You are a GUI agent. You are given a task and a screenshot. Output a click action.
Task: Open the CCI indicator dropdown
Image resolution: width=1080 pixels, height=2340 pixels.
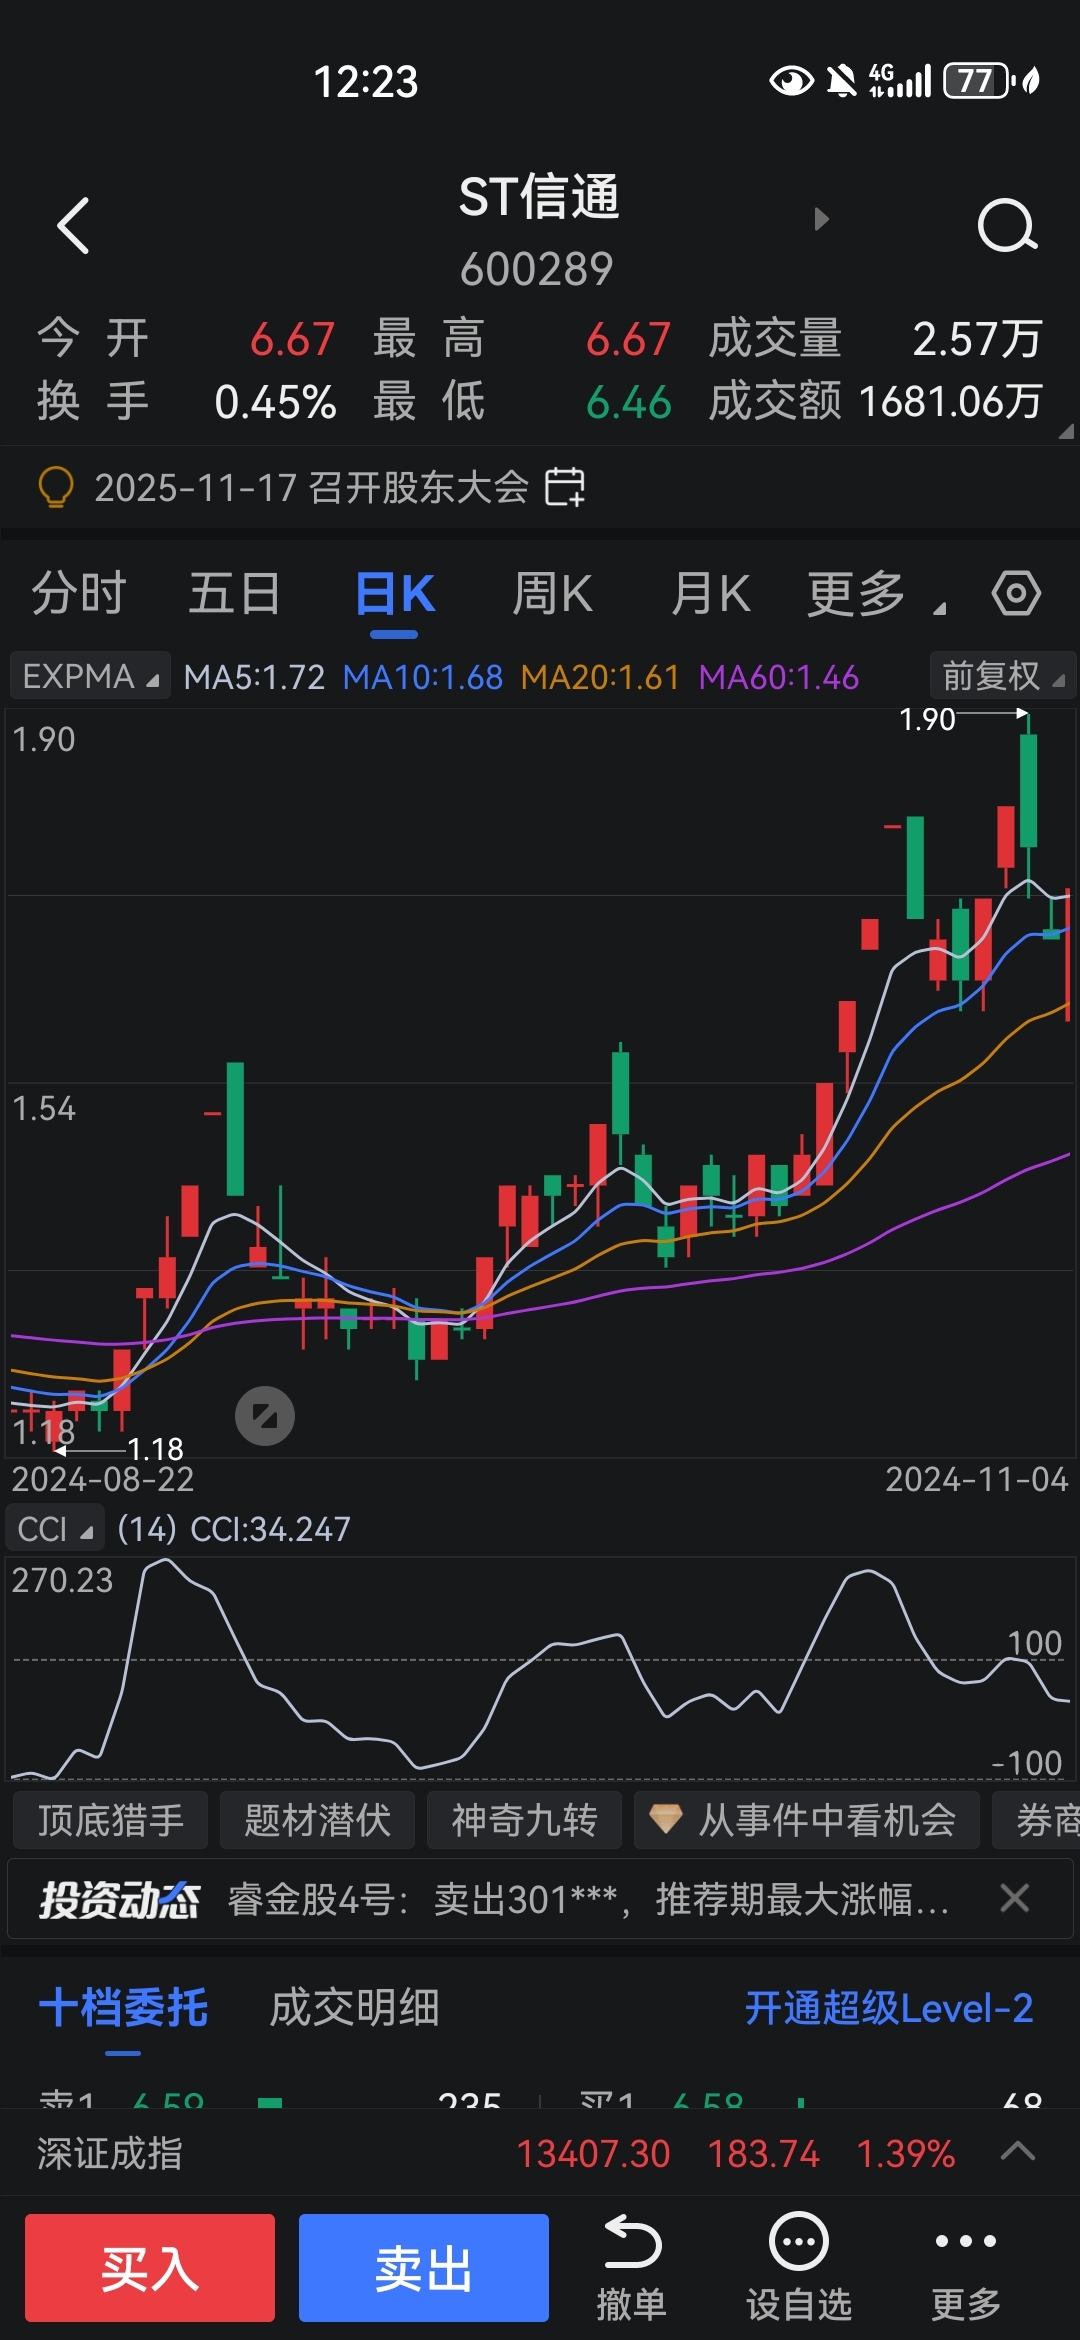56,1529
